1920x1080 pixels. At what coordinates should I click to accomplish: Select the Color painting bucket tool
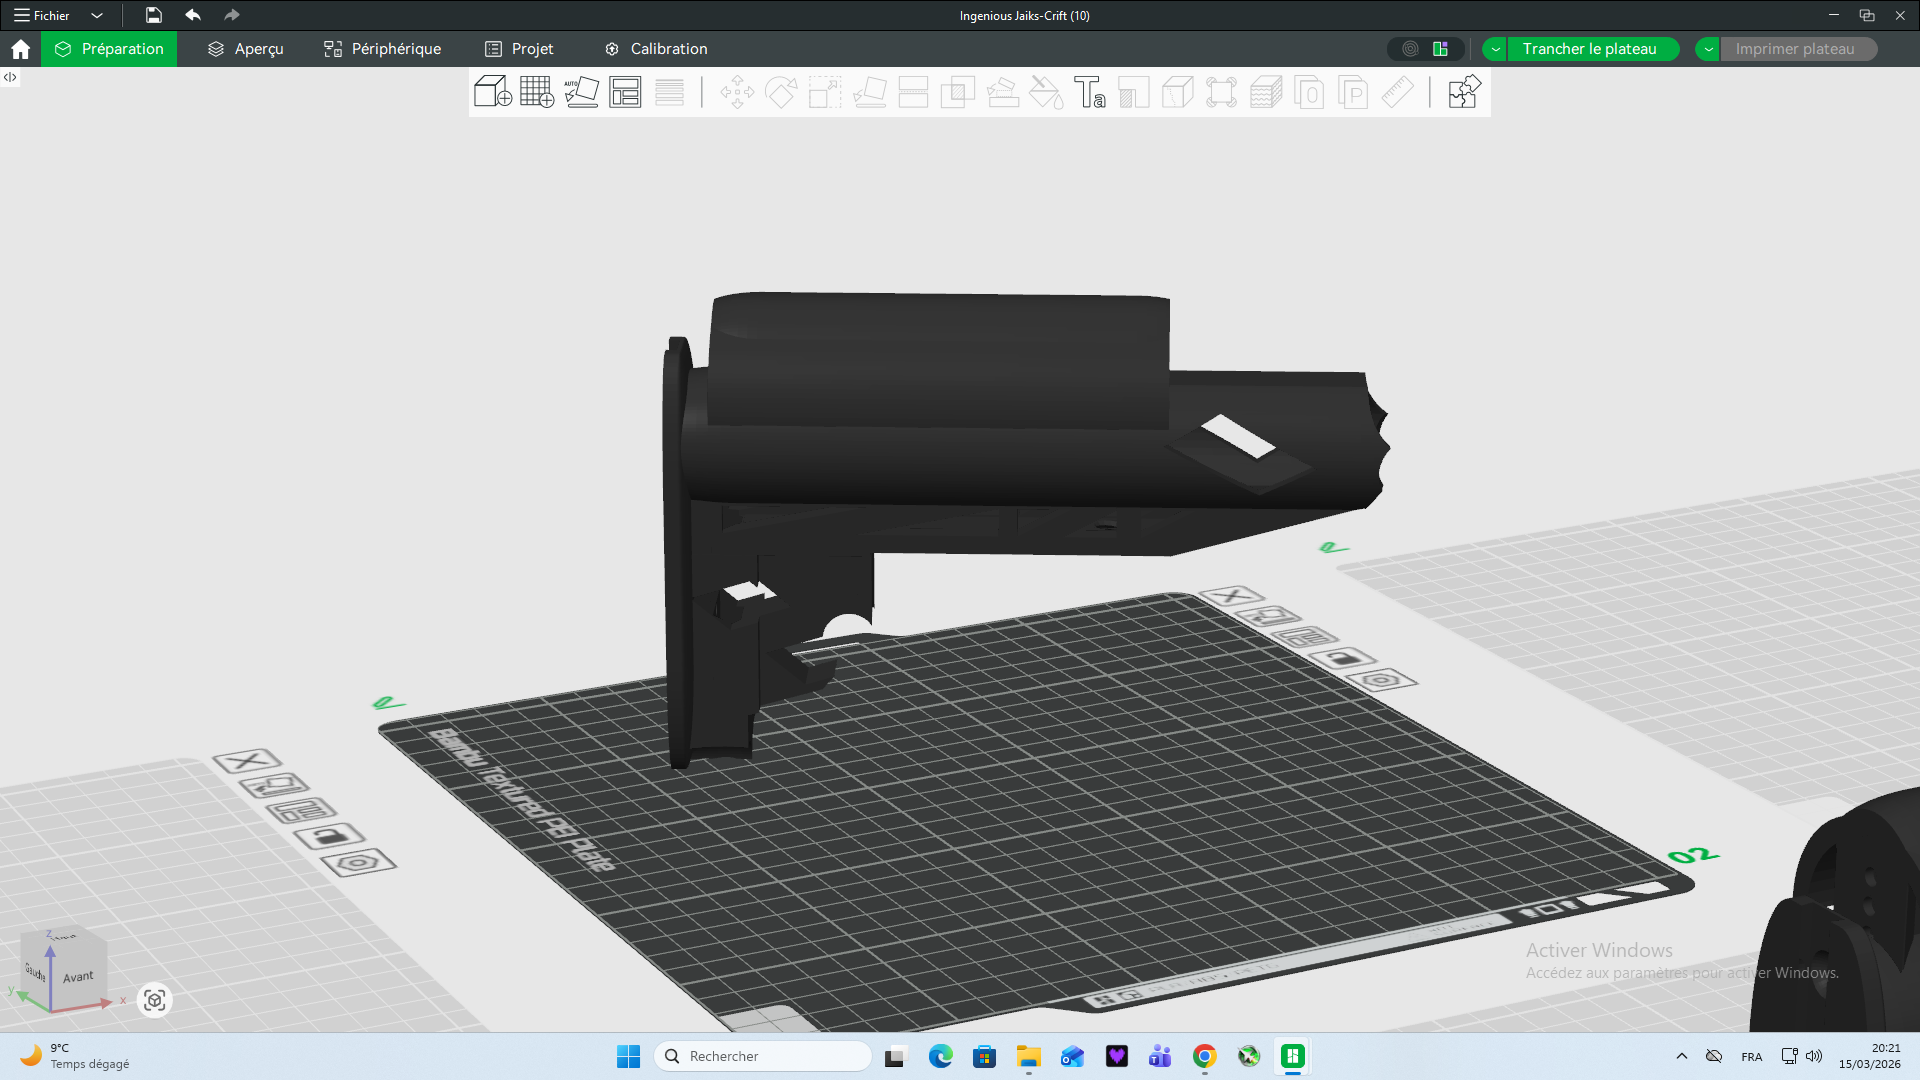1046,92
